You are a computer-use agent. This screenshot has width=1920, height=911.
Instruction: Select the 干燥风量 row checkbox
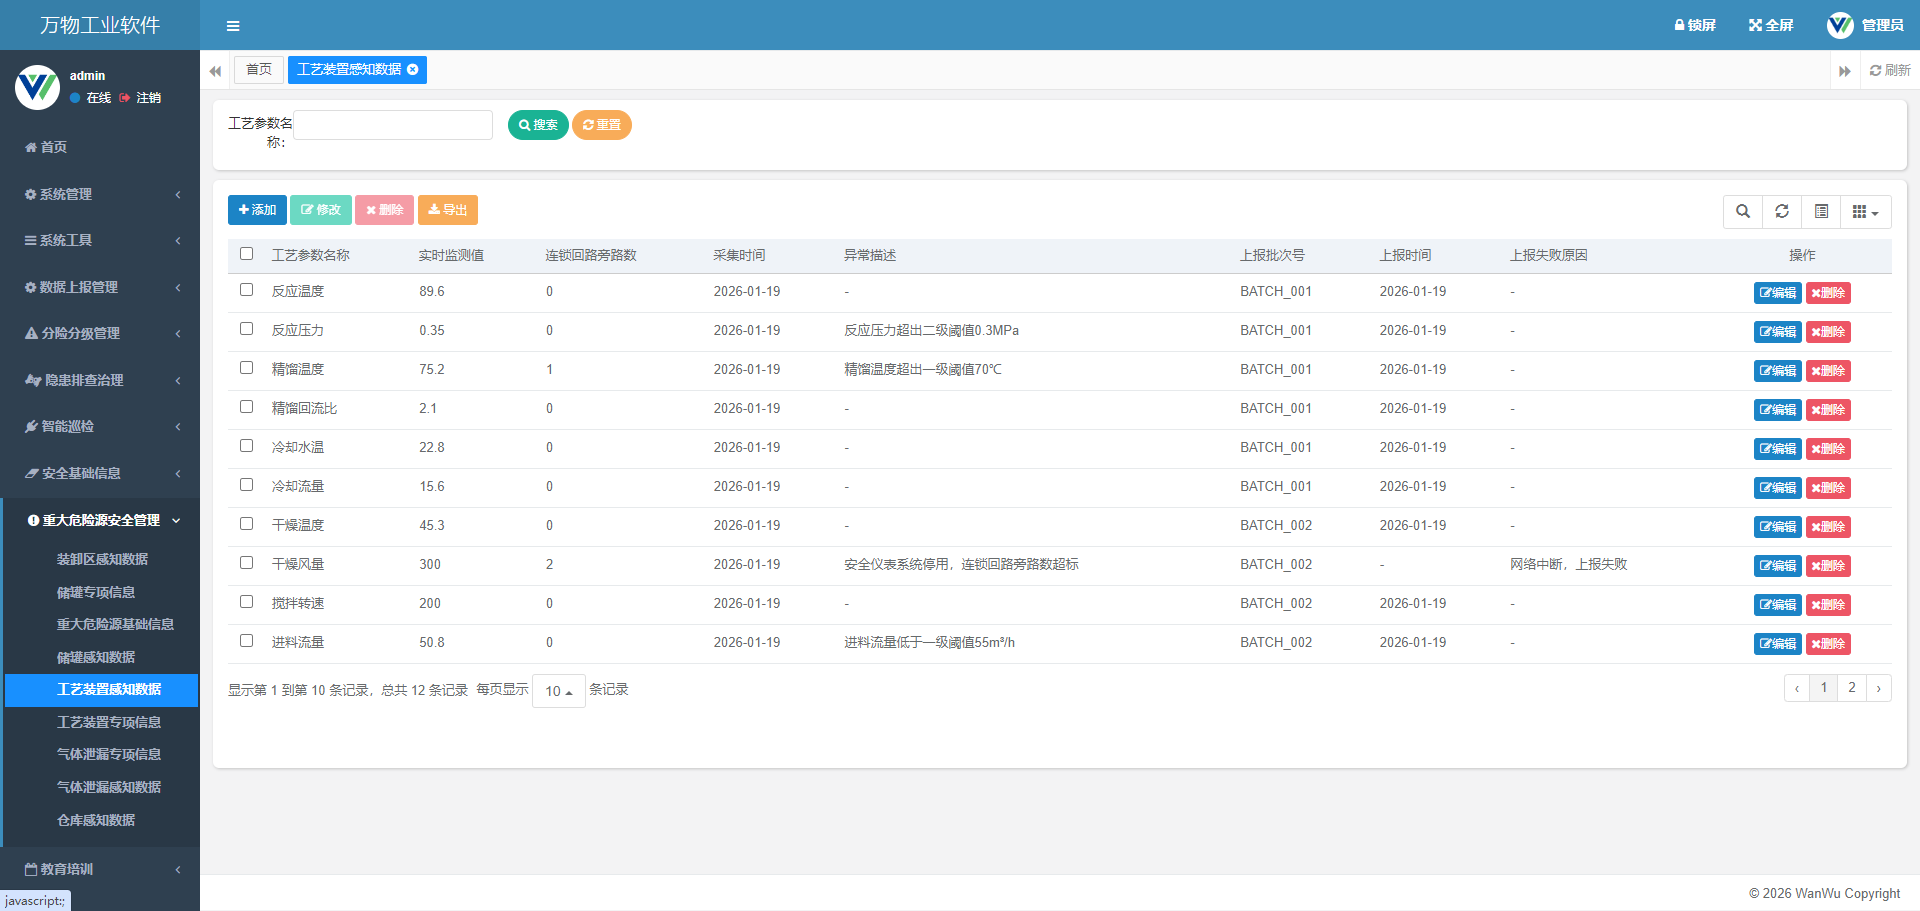click(x=247, y=563)
